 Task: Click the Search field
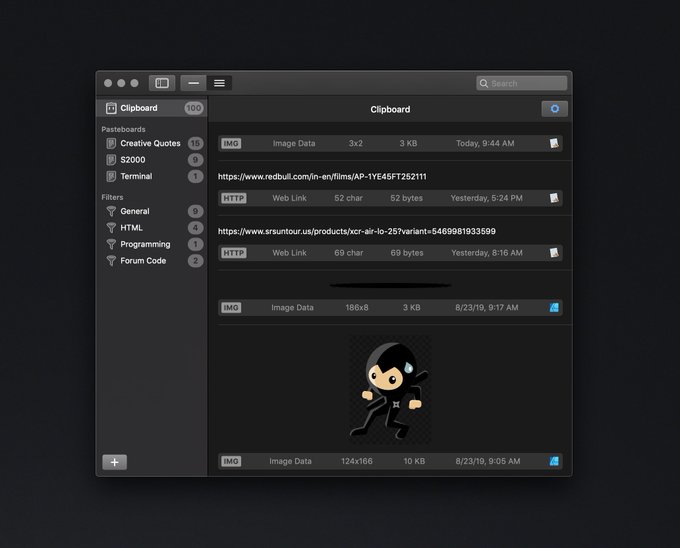click(521, 83)
